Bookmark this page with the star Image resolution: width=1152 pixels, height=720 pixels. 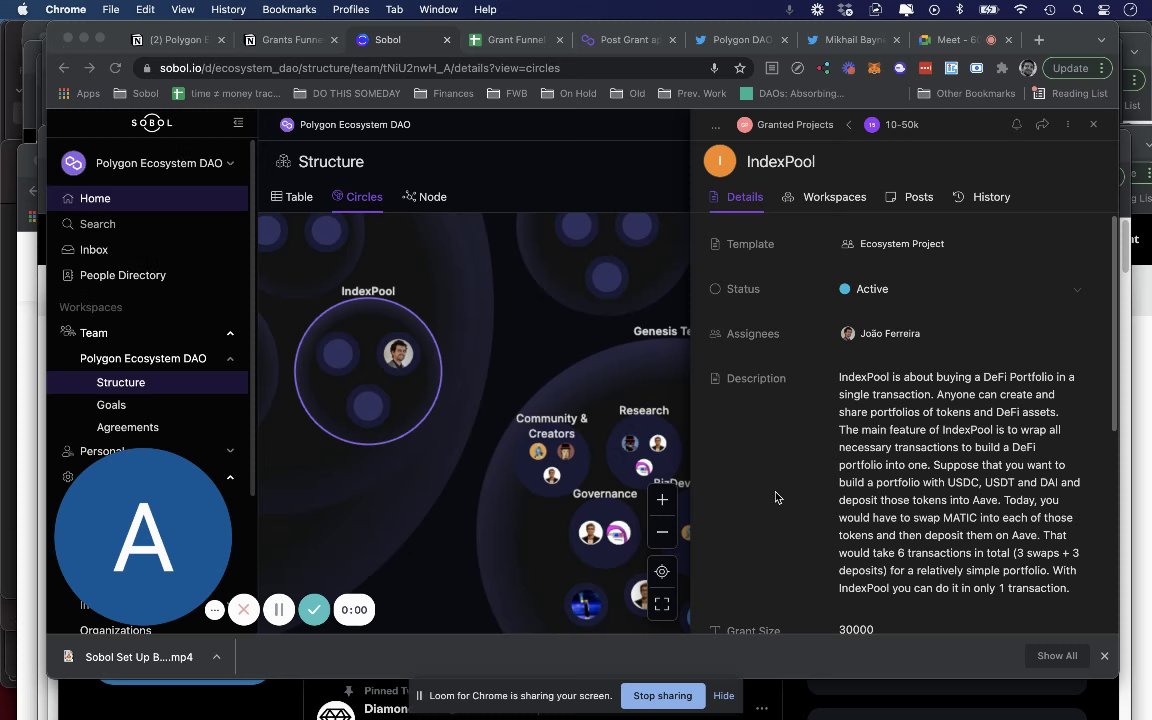tap(740, 68)
